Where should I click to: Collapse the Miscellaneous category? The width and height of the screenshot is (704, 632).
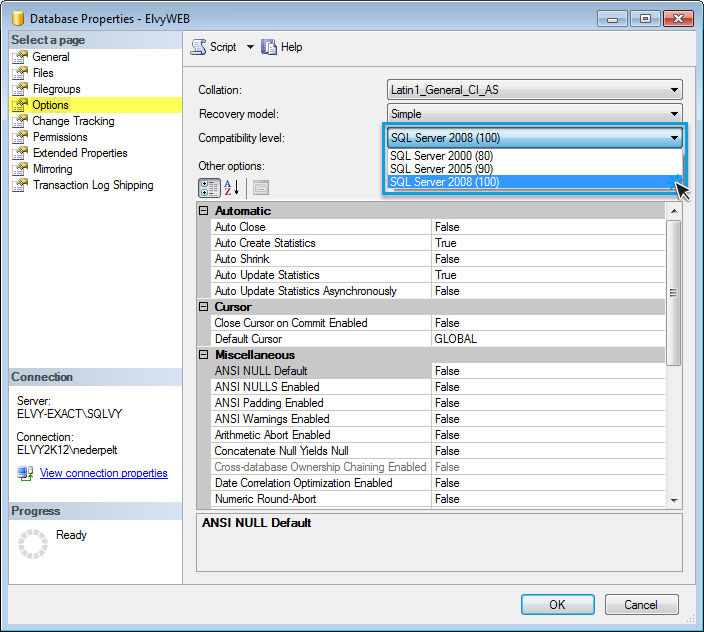(x=203, y=355)
